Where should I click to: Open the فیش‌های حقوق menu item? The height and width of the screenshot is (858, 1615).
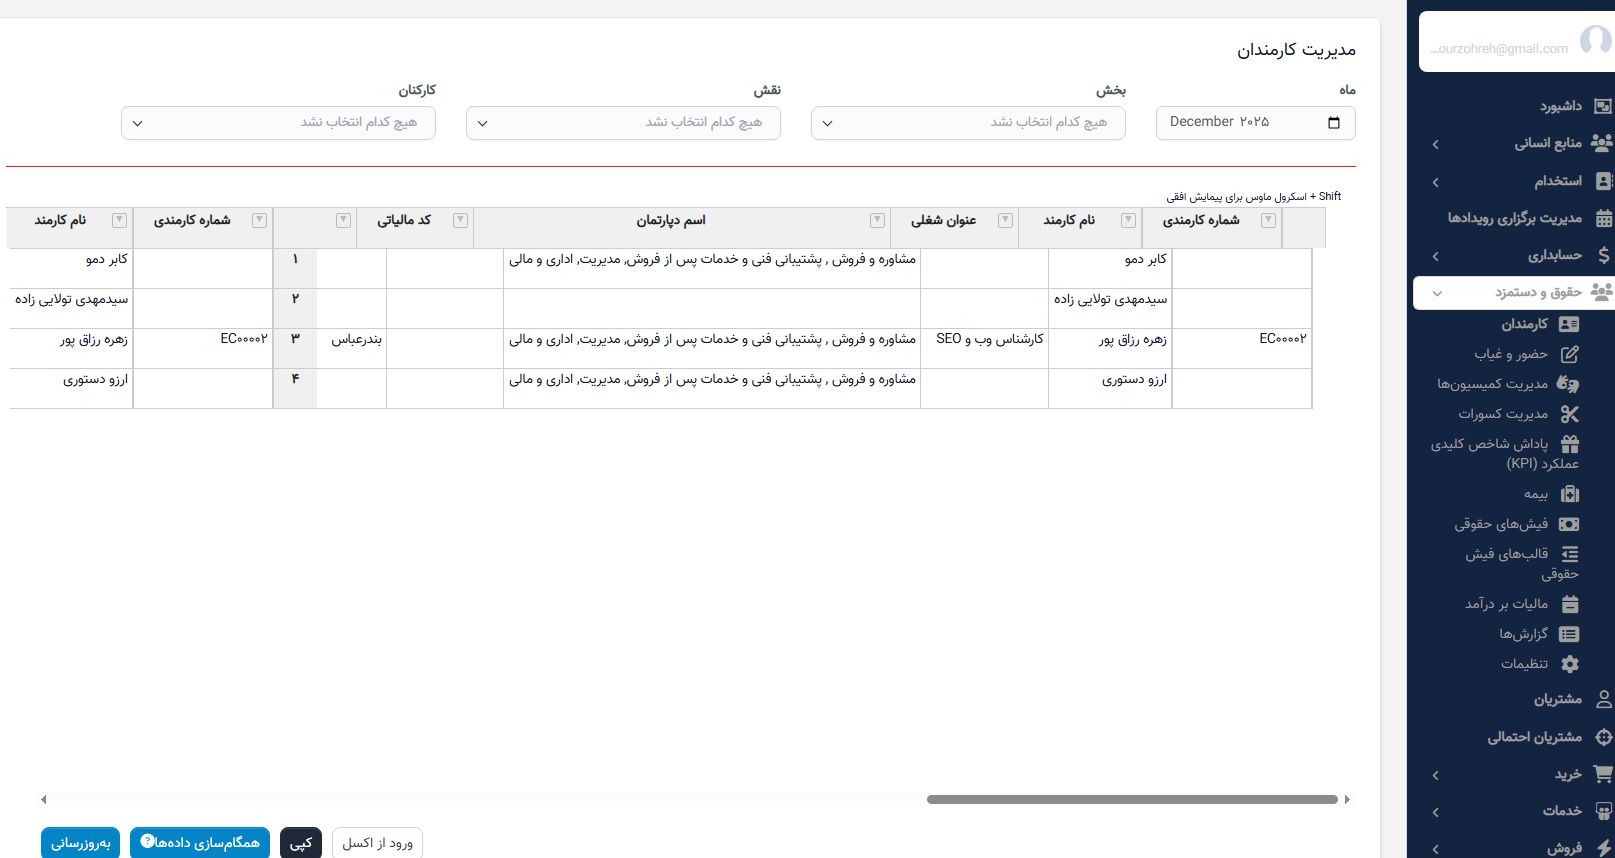point(1501,524)
